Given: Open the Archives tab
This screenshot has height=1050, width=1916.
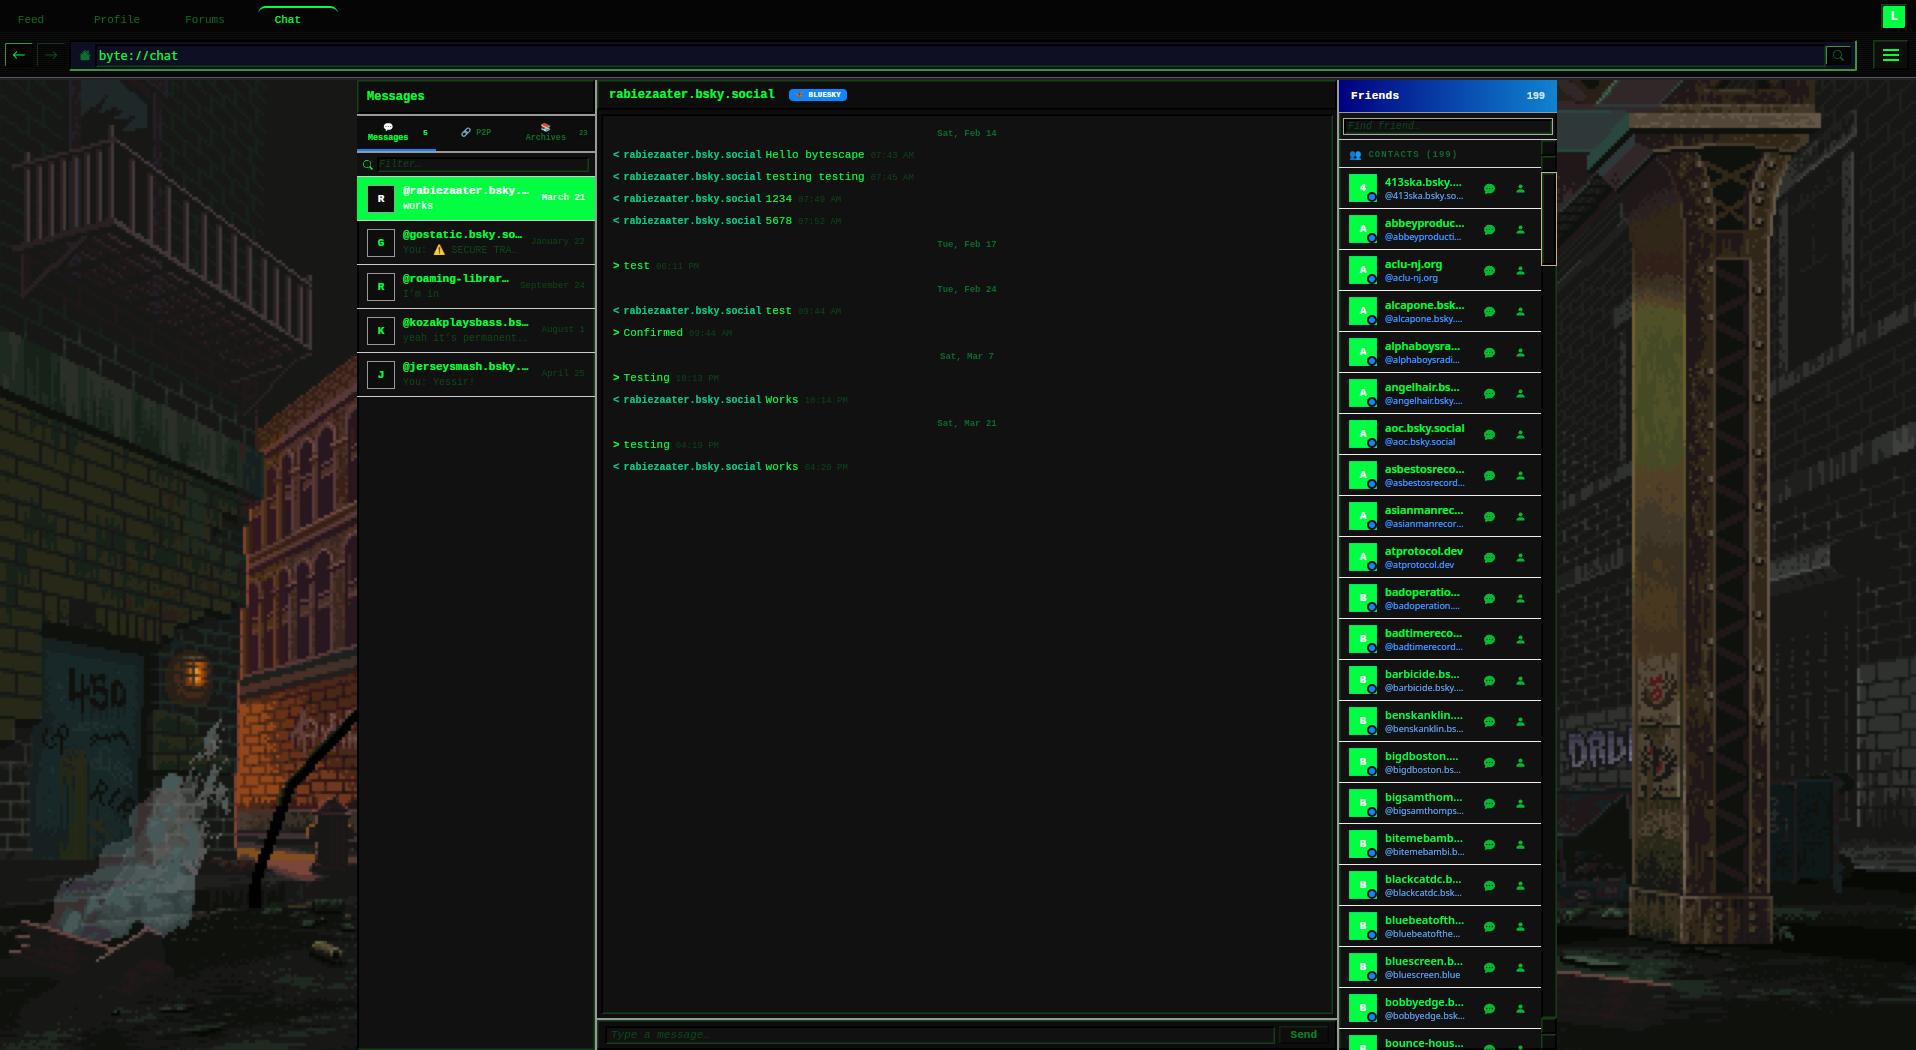Looking at the screenshot, I should 546,132.
